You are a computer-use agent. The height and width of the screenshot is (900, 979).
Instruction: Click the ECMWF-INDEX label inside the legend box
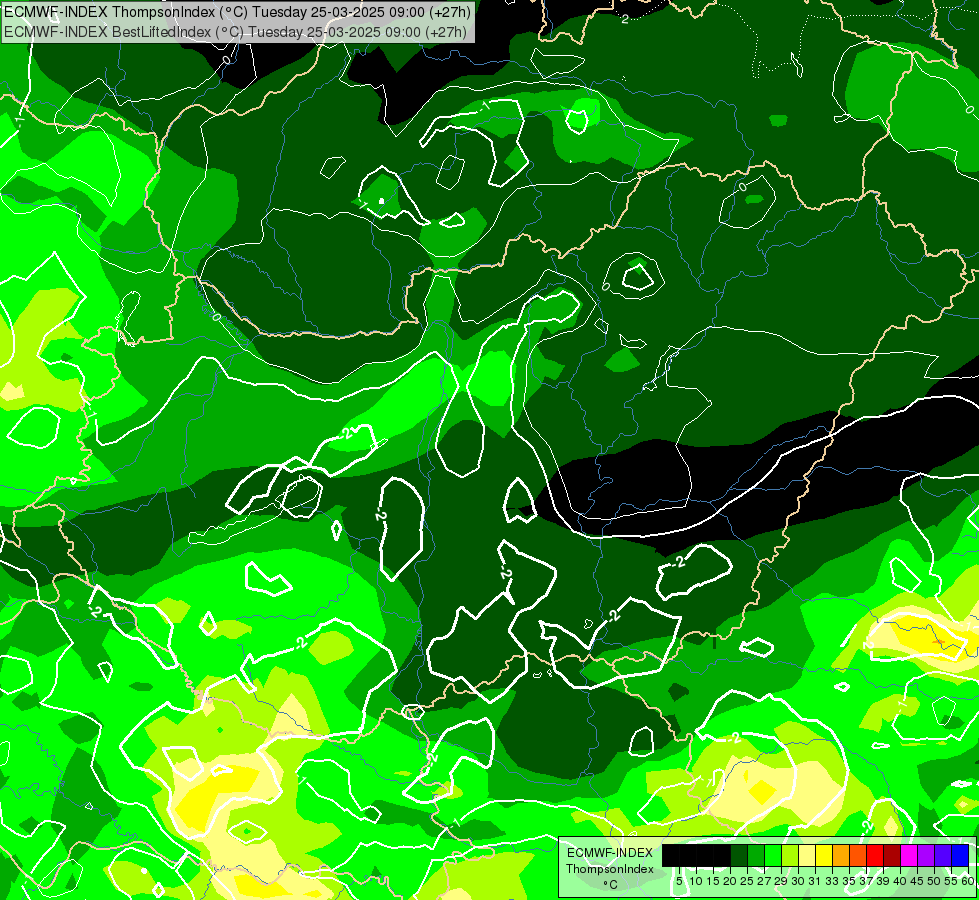pos(610,853)
